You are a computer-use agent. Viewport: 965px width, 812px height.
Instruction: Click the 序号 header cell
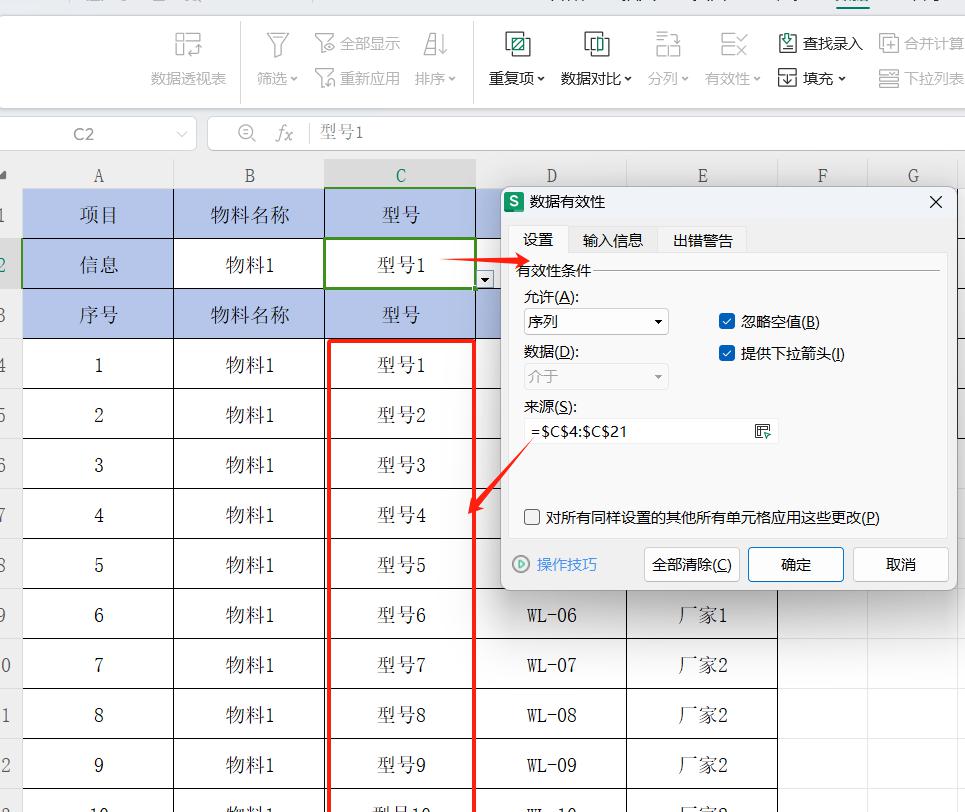98,315
